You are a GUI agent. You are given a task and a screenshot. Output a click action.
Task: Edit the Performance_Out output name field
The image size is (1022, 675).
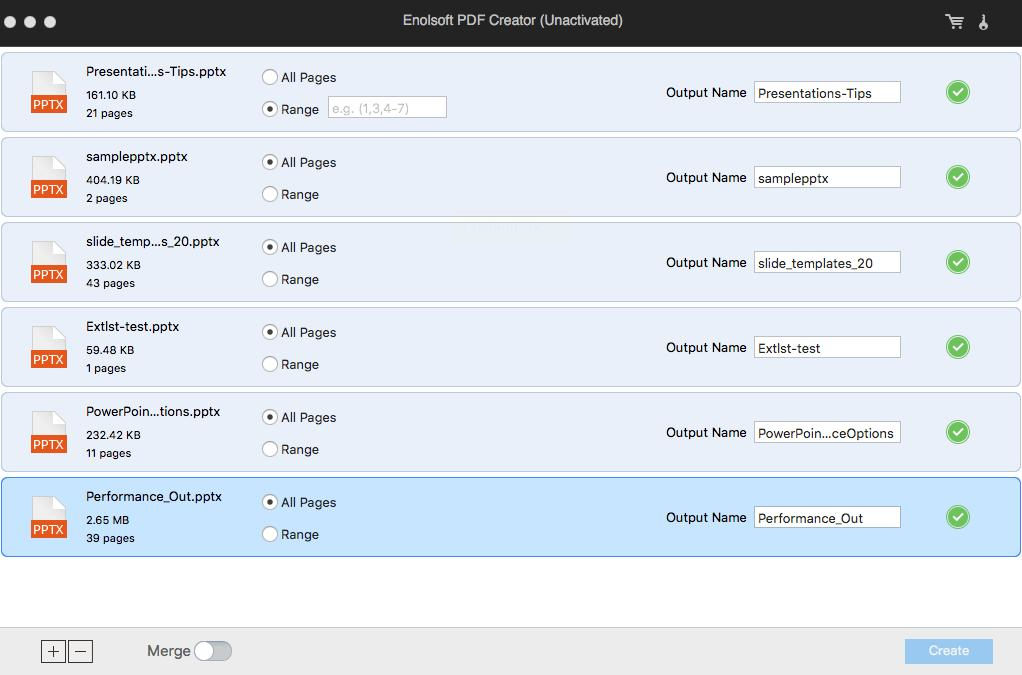pos(827,517)
